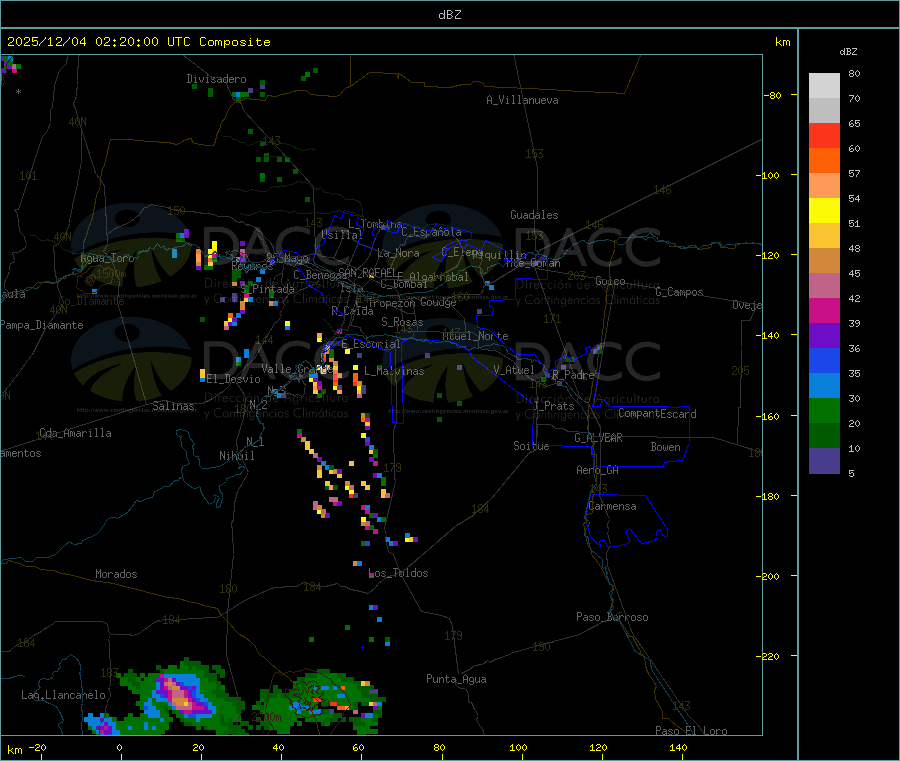This screenshot has width=900, height=761.
Task: Click the R_Padre location label
Action: (x=573, y=375)
